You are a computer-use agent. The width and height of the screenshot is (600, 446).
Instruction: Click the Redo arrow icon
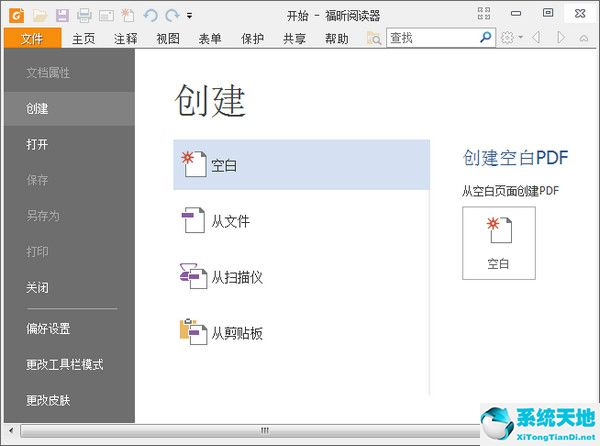172,16
